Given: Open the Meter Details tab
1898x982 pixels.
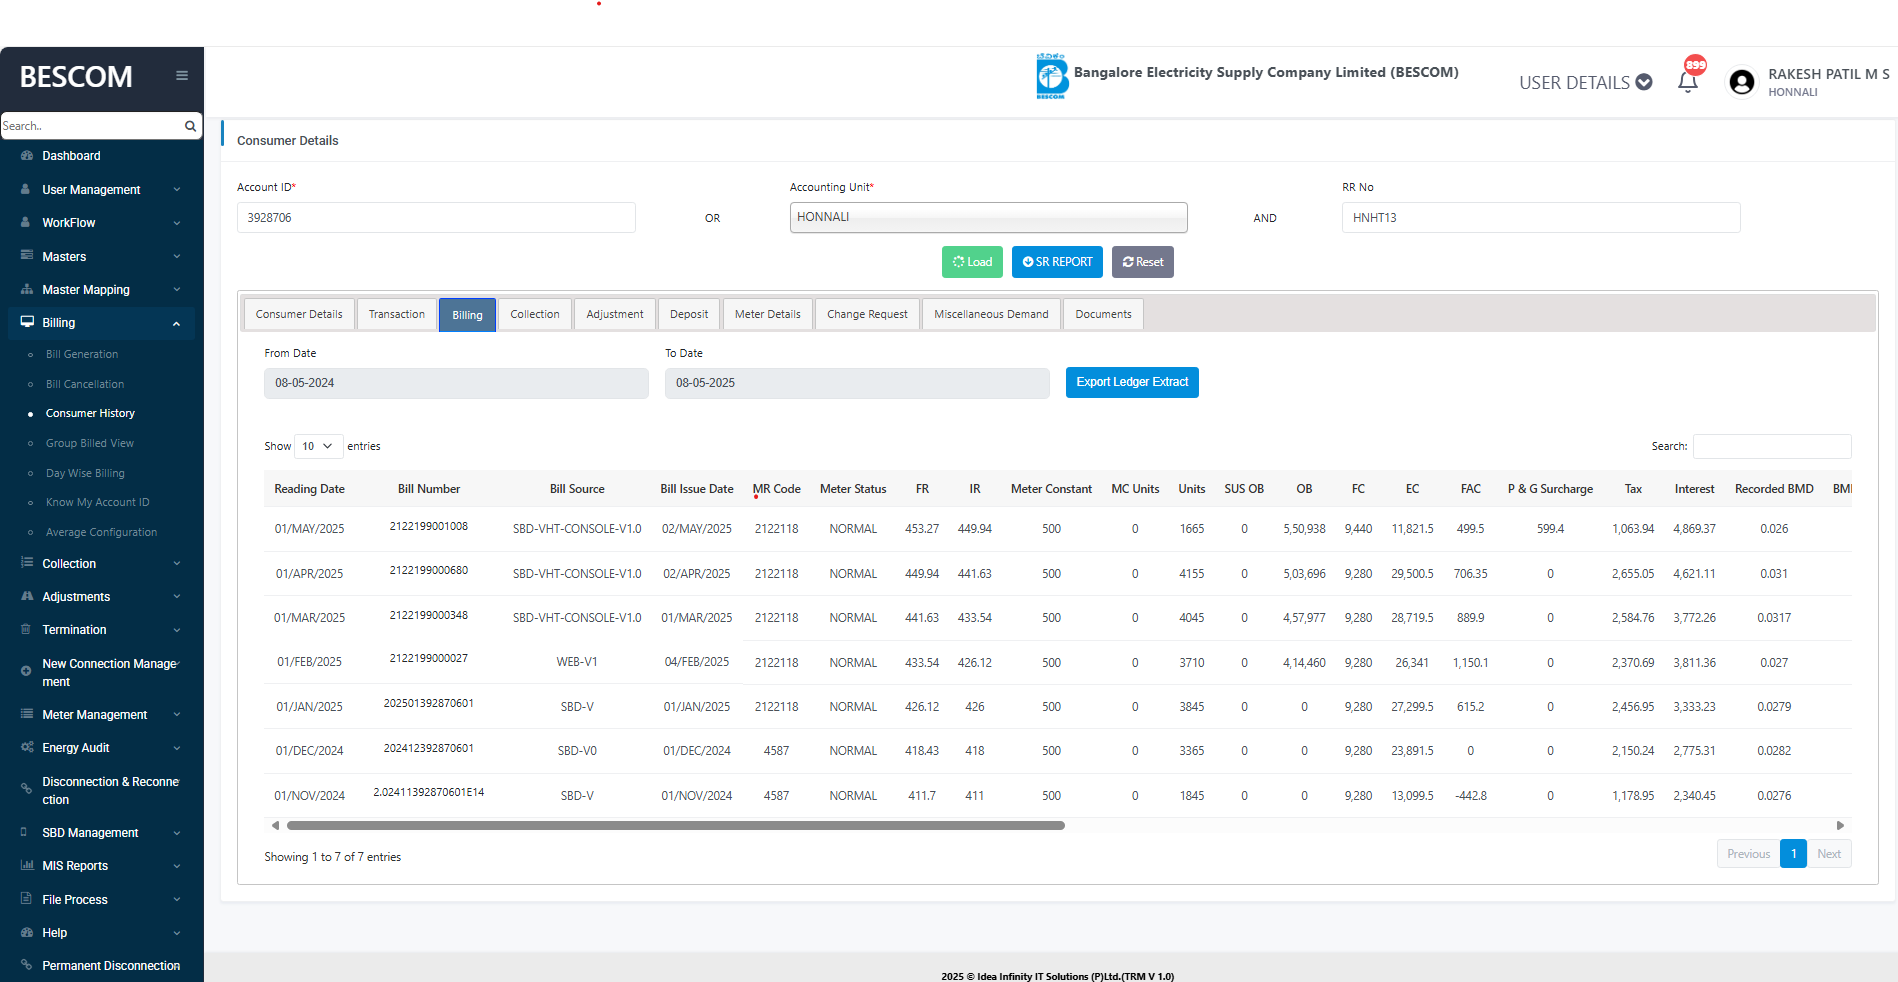Looking at the screenshot, I should [x=767, y=314].
